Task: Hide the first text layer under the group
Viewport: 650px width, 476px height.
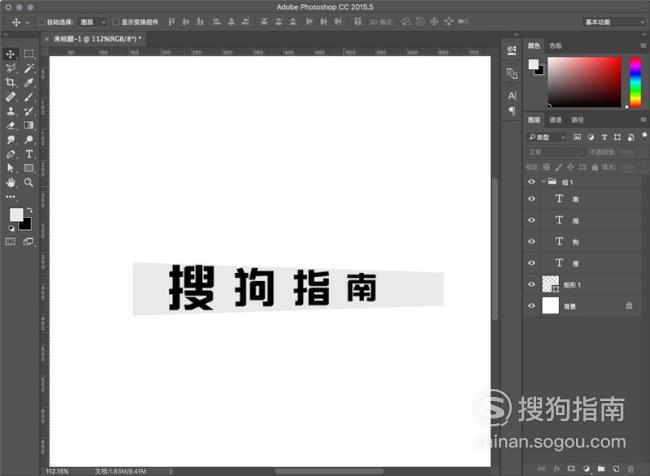Action: [531, 199]
